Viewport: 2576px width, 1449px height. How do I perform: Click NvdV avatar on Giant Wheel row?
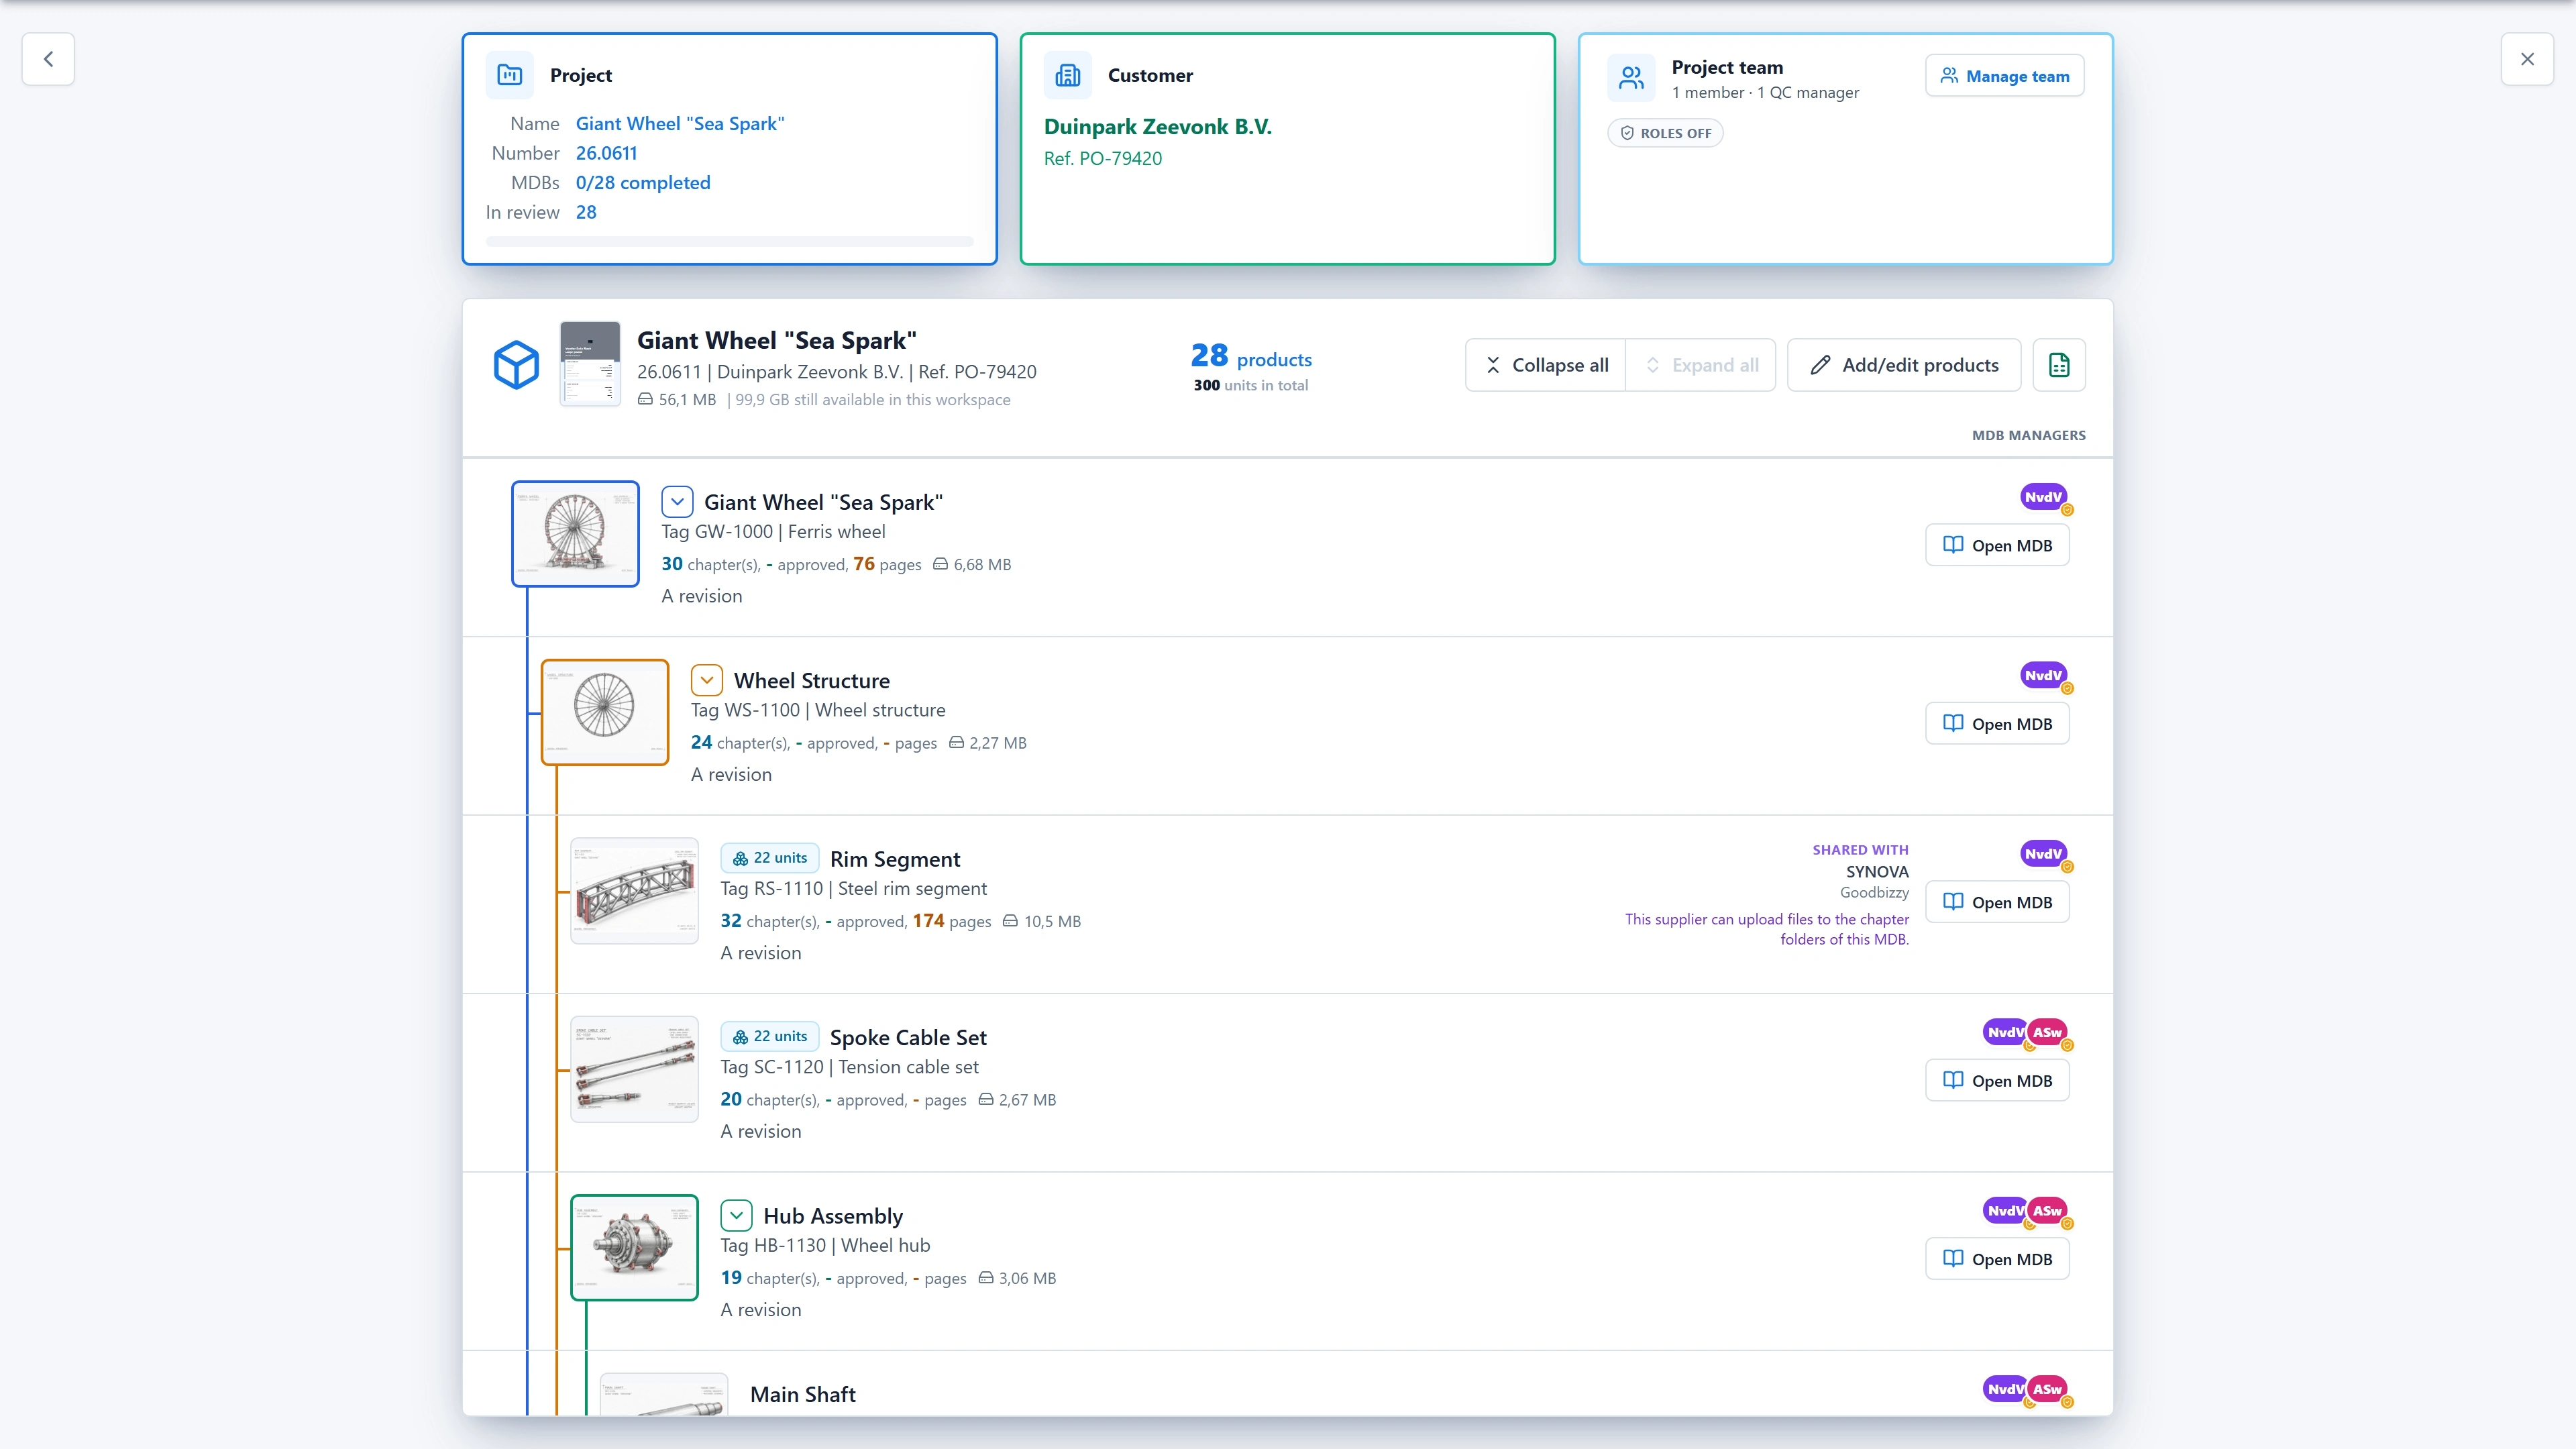pos(2043,497)
